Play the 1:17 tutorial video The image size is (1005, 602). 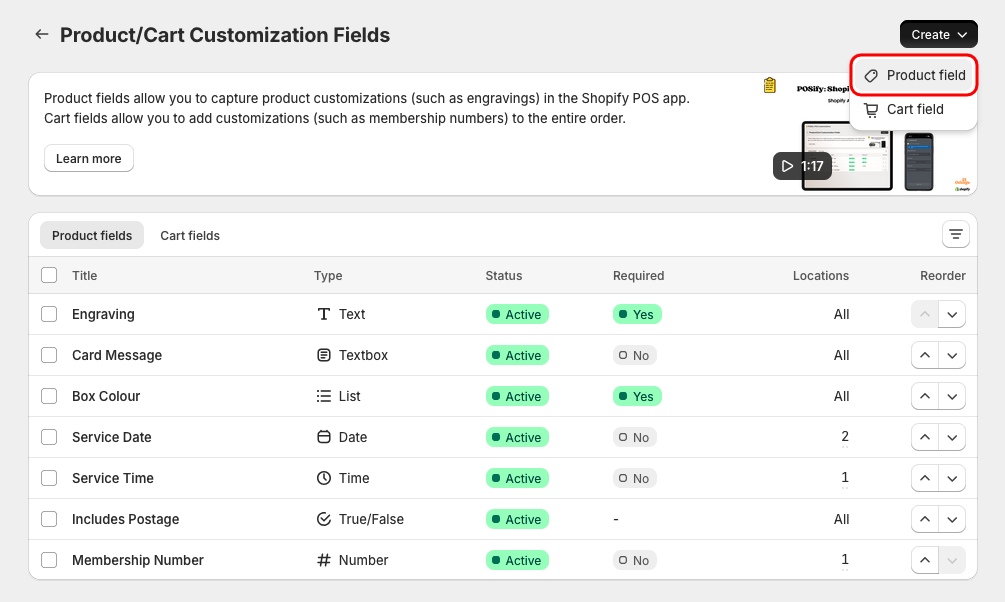coord(802,166)
